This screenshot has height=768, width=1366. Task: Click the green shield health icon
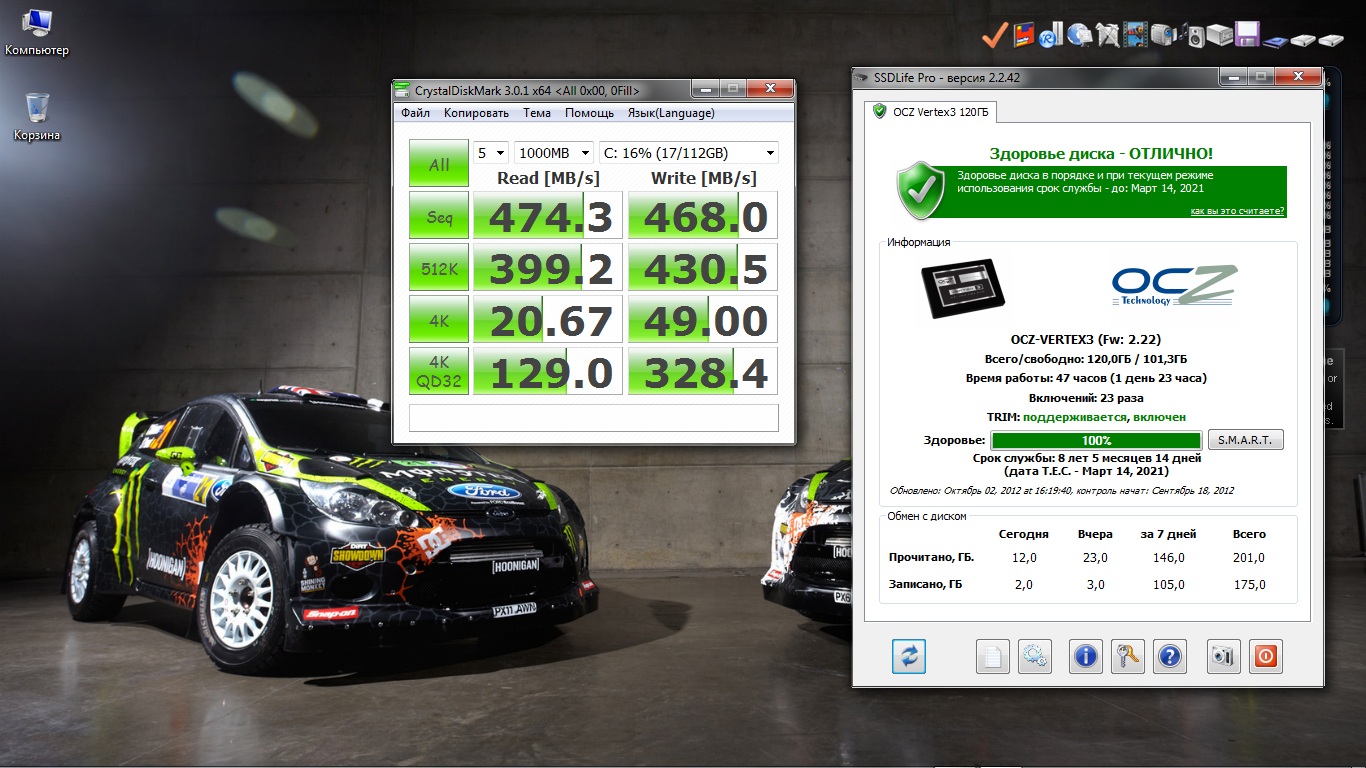tap(920, 191)
